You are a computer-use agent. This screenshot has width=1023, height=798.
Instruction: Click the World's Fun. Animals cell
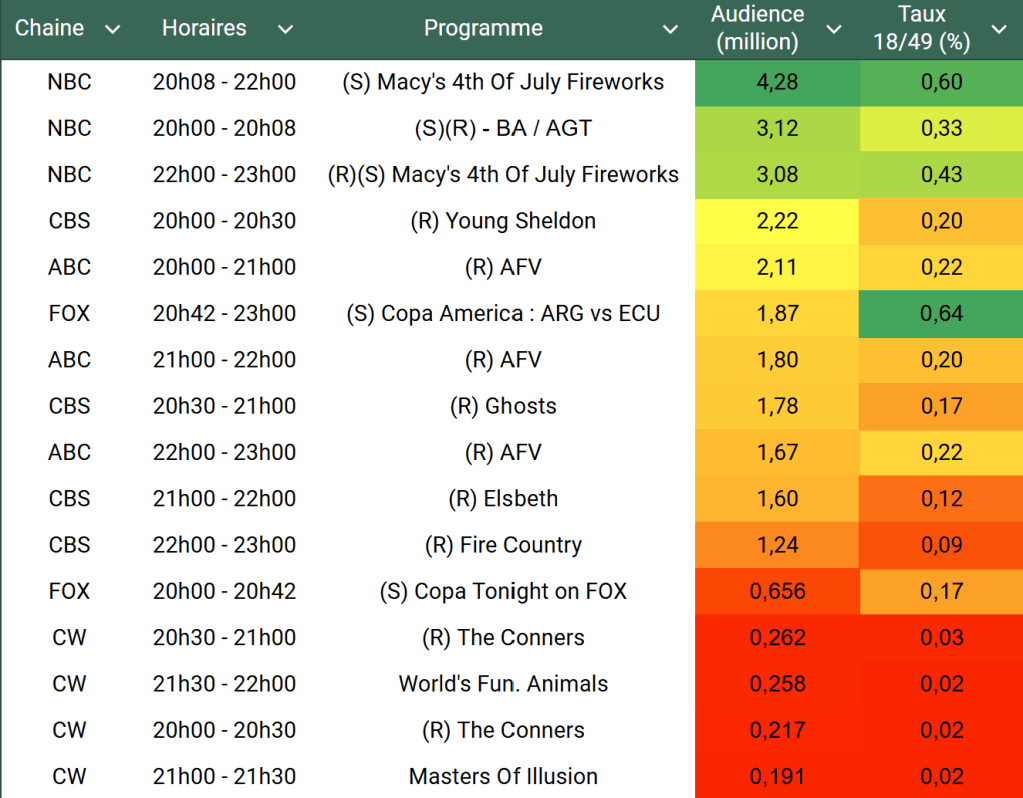(x=503, y=684)
